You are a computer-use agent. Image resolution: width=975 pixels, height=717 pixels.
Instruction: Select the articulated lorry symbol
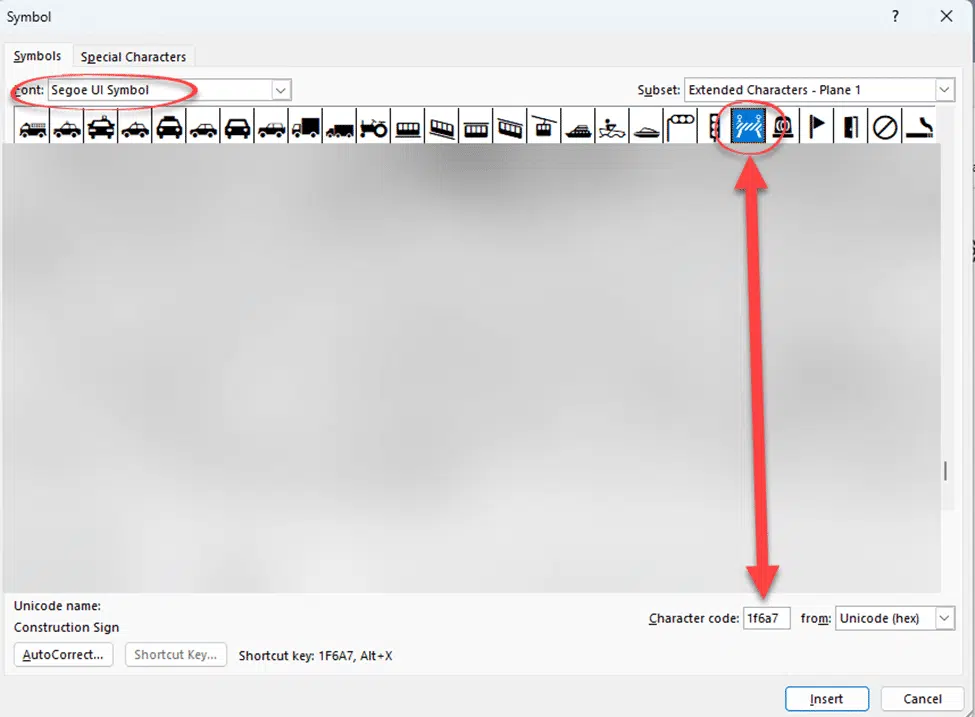pos(340,126)
